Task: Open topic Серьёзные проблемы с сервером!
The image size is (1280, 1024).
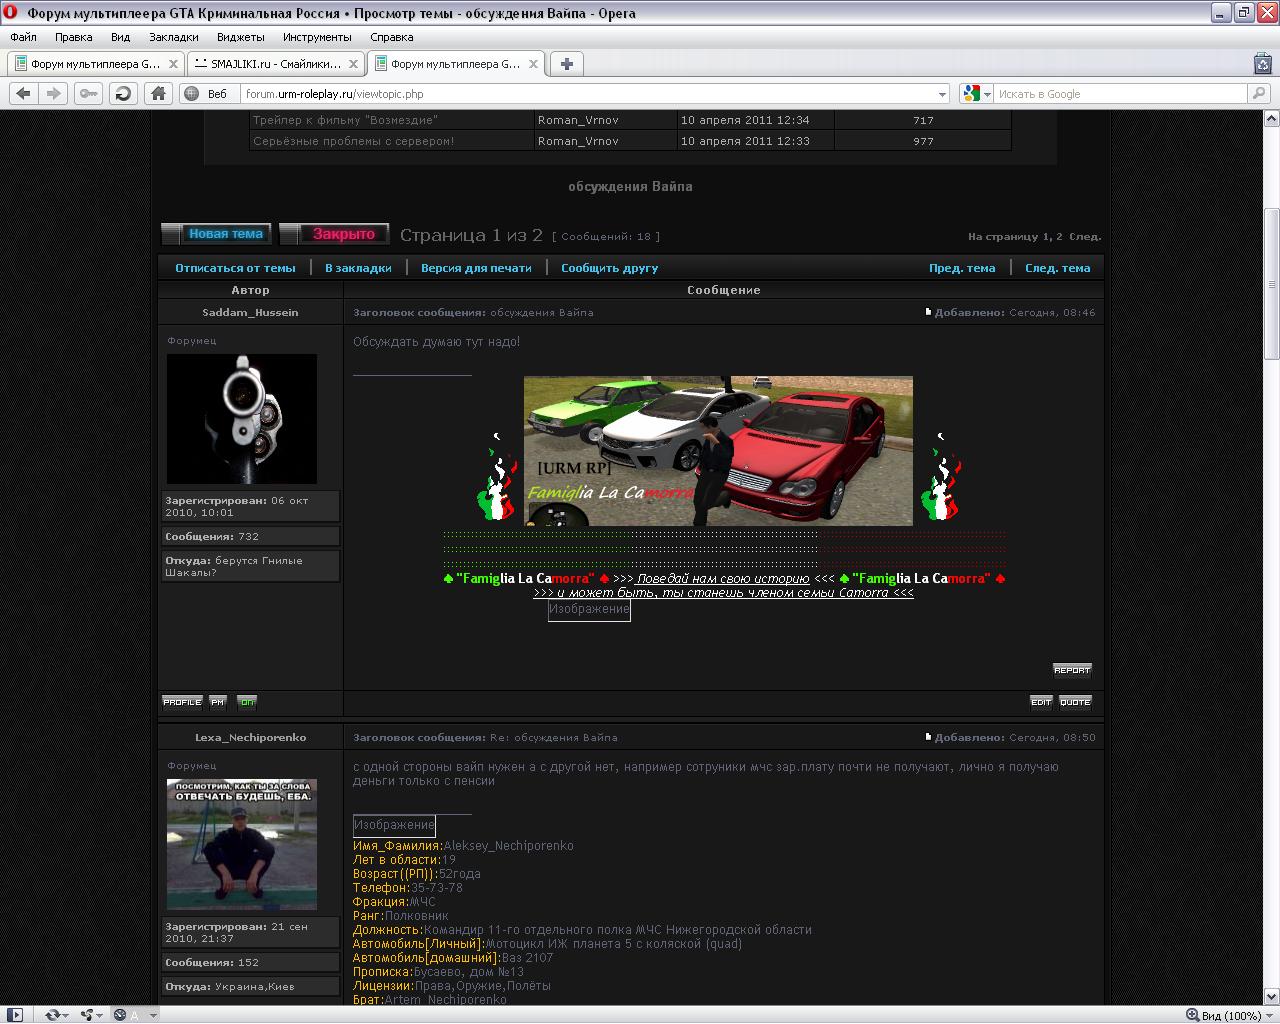Action: (x=354, y=141)
